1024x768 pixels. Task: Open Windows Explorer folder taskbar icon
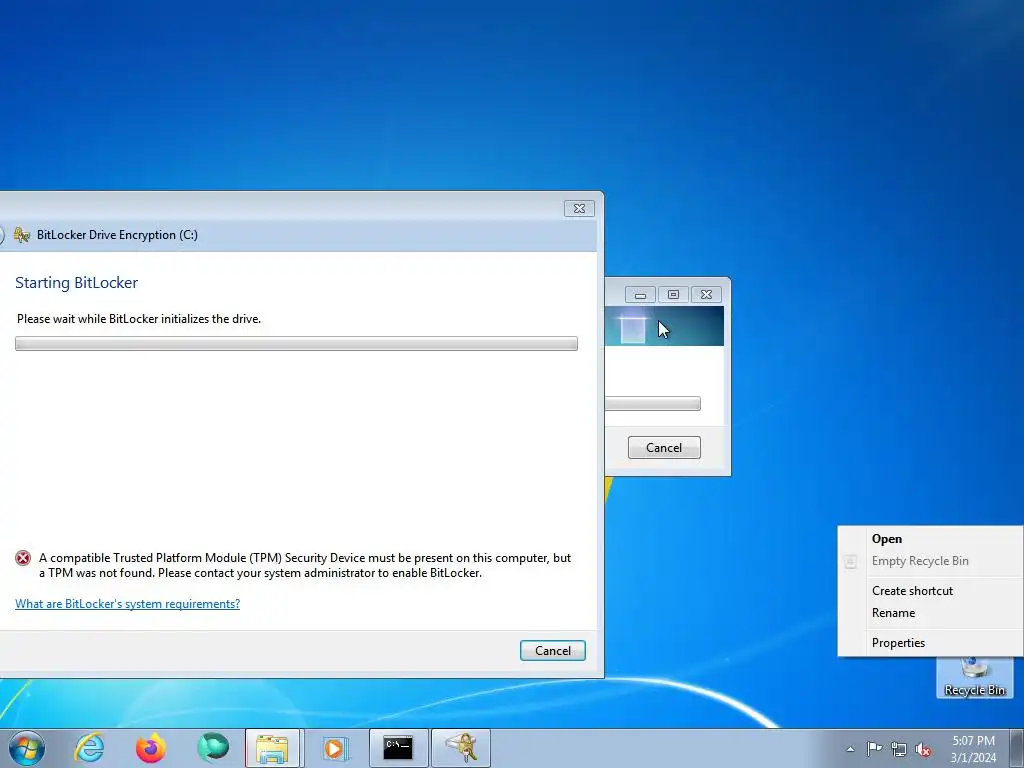tap(272, 748)
